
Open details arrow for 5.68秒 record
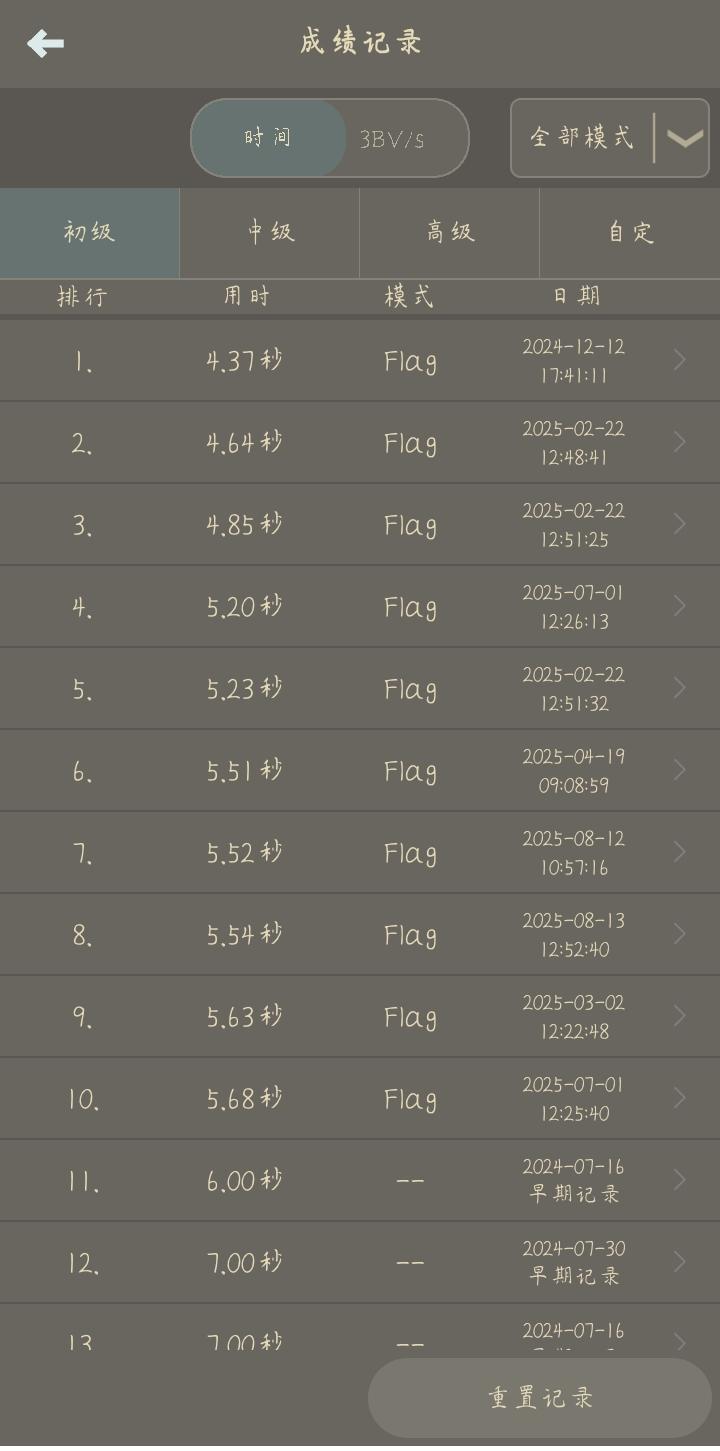[x=679, y=1098]
